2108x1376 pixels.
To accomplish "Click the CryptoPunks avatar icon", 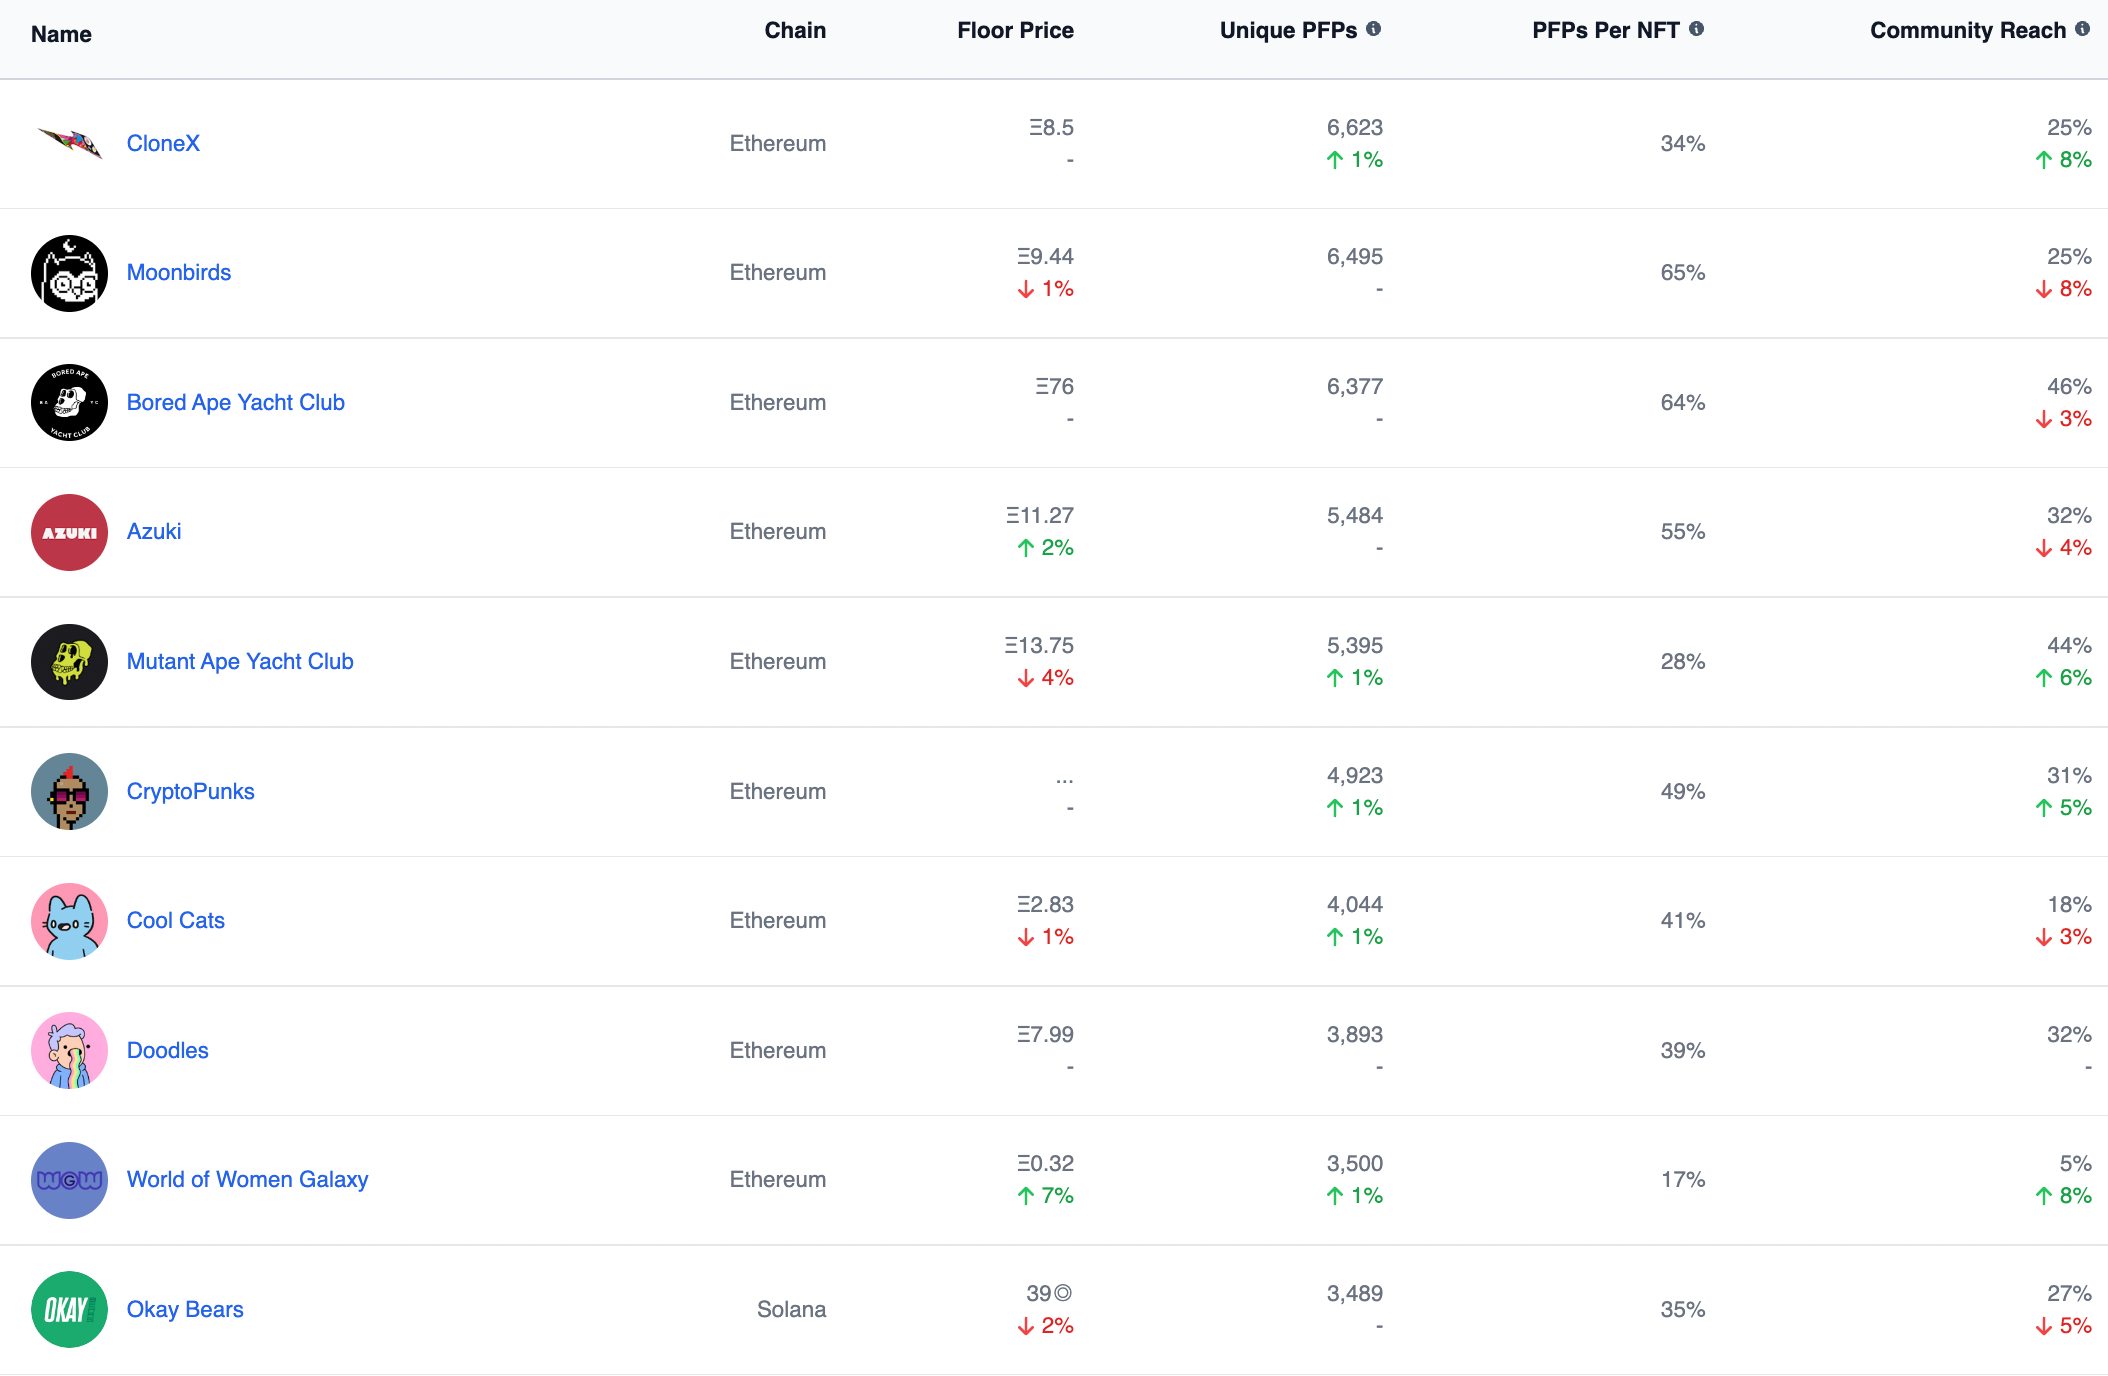I will coord(69,791).
